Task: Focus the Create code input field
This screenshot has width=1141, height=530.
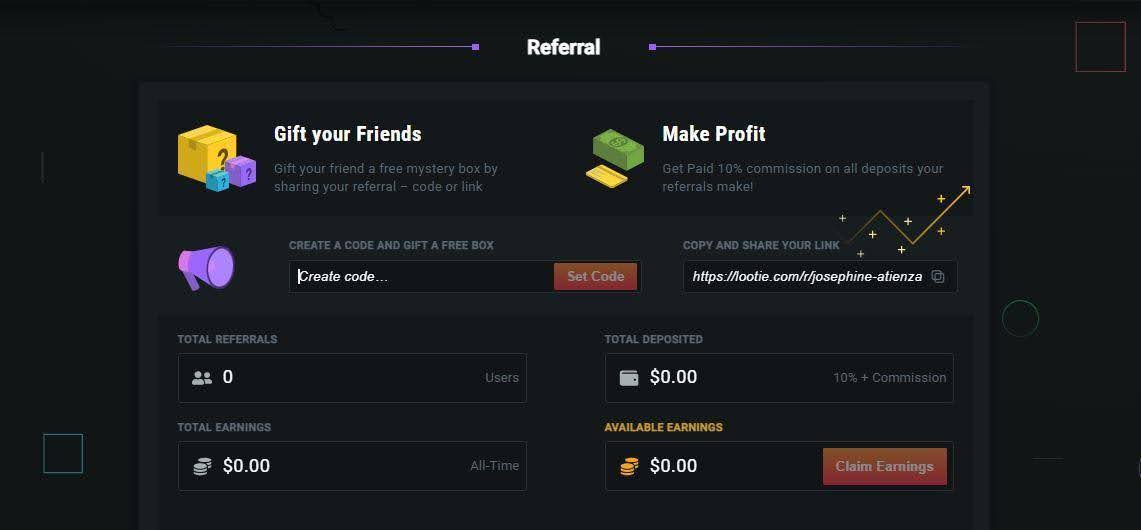Action: (422, 277)
